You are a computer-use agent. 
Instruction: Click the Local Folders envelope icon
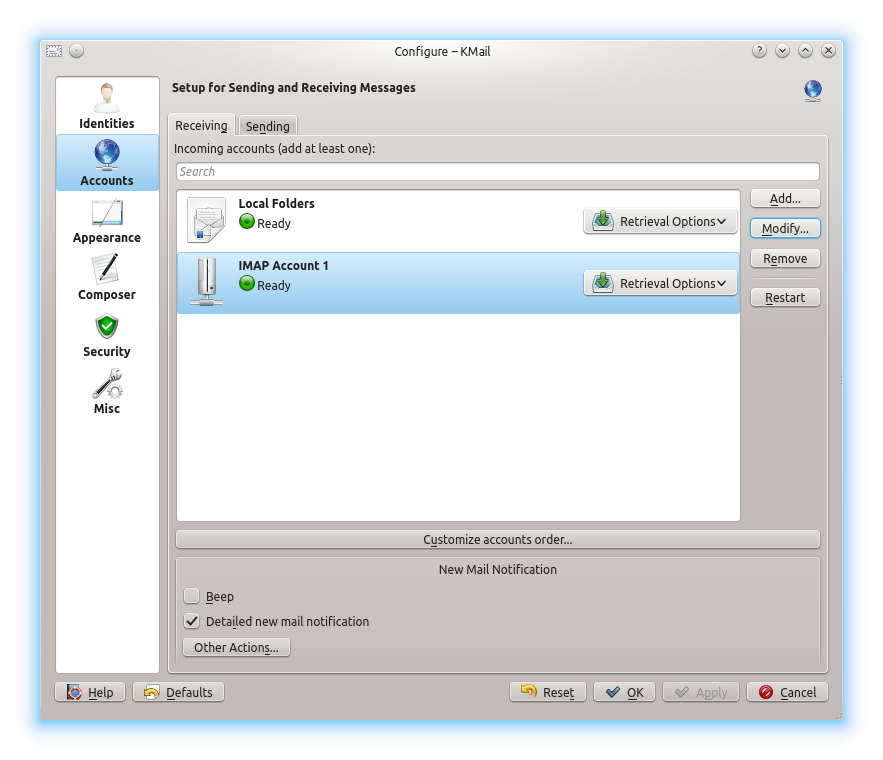pyautogui.click(x=206, y=220)
